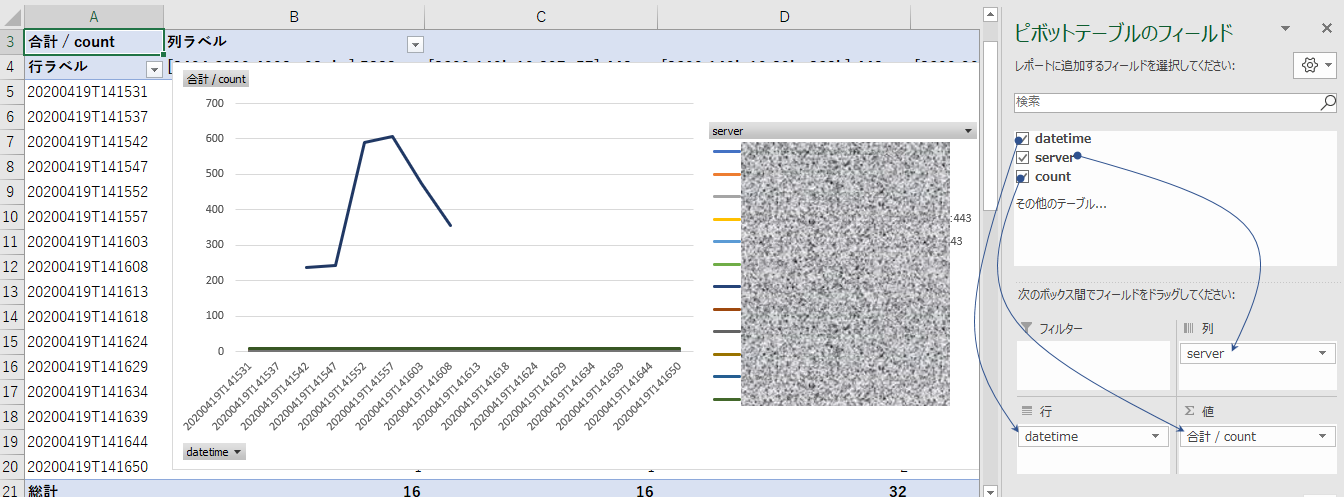Select column header D
This screenshot has height=497, width=1344.
(784, 16)
